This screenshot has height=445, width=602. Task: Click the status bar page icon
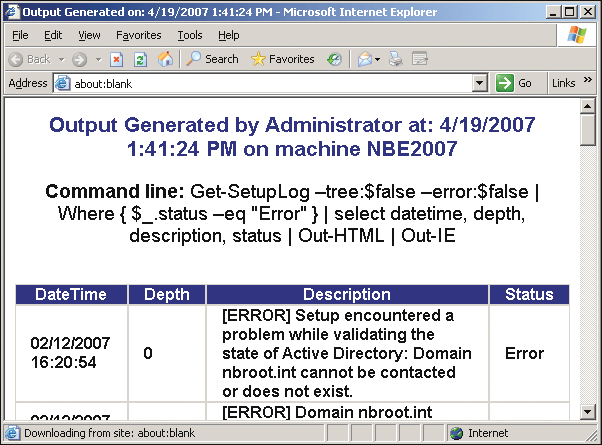coord(12,433)
